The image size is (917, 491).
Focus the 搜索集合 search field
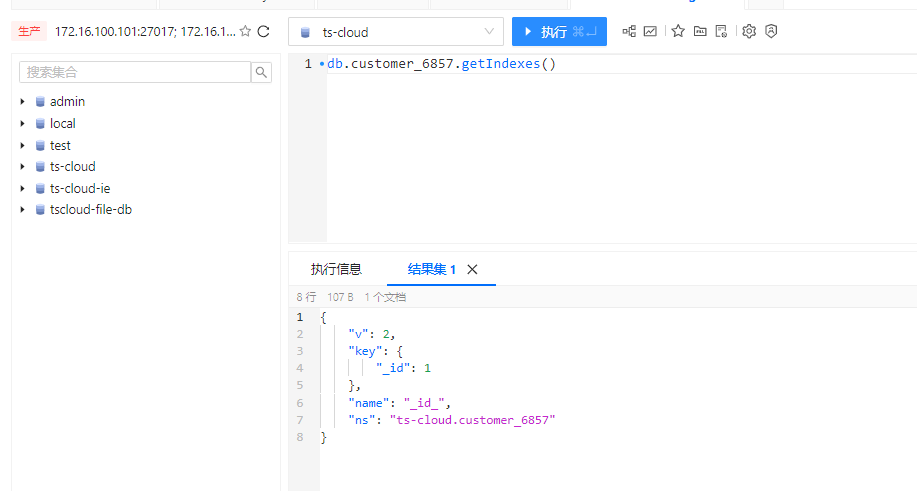(135, 72)
